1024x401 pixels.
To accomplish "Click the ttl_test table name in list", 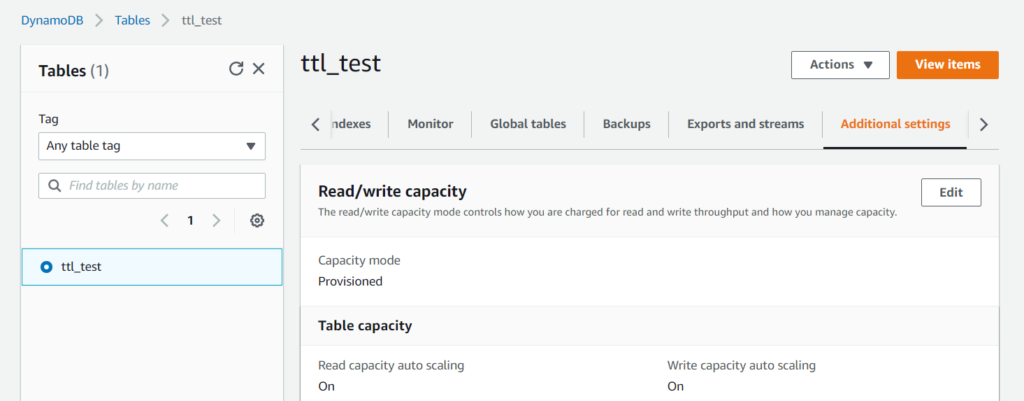I will 81,266.
